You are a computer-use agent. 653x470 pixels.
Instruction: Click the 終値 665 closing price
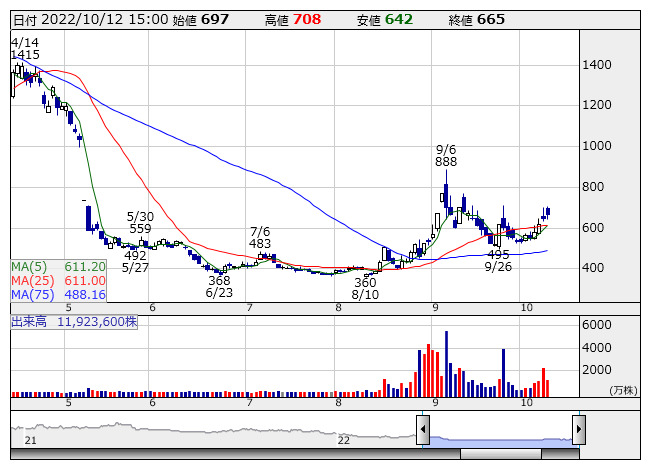pos(490,19)
